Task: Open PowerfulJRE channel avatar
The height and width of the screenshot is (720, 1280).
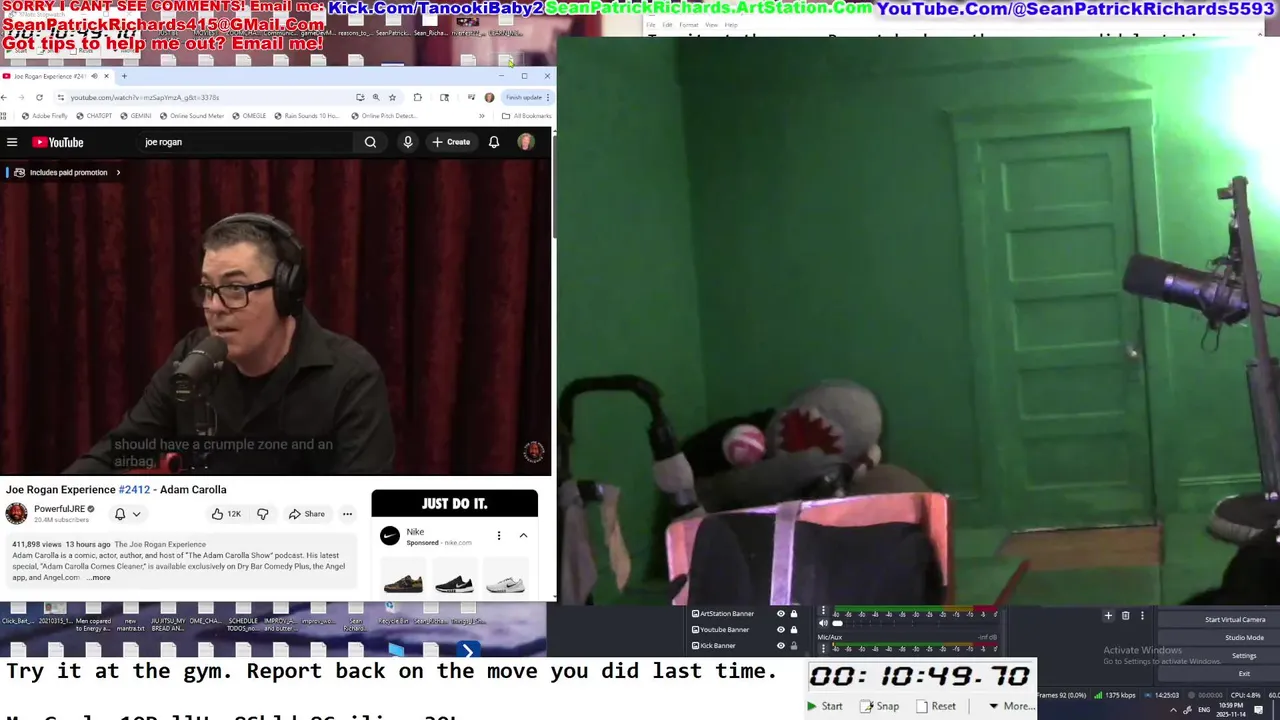Action: 17,514
